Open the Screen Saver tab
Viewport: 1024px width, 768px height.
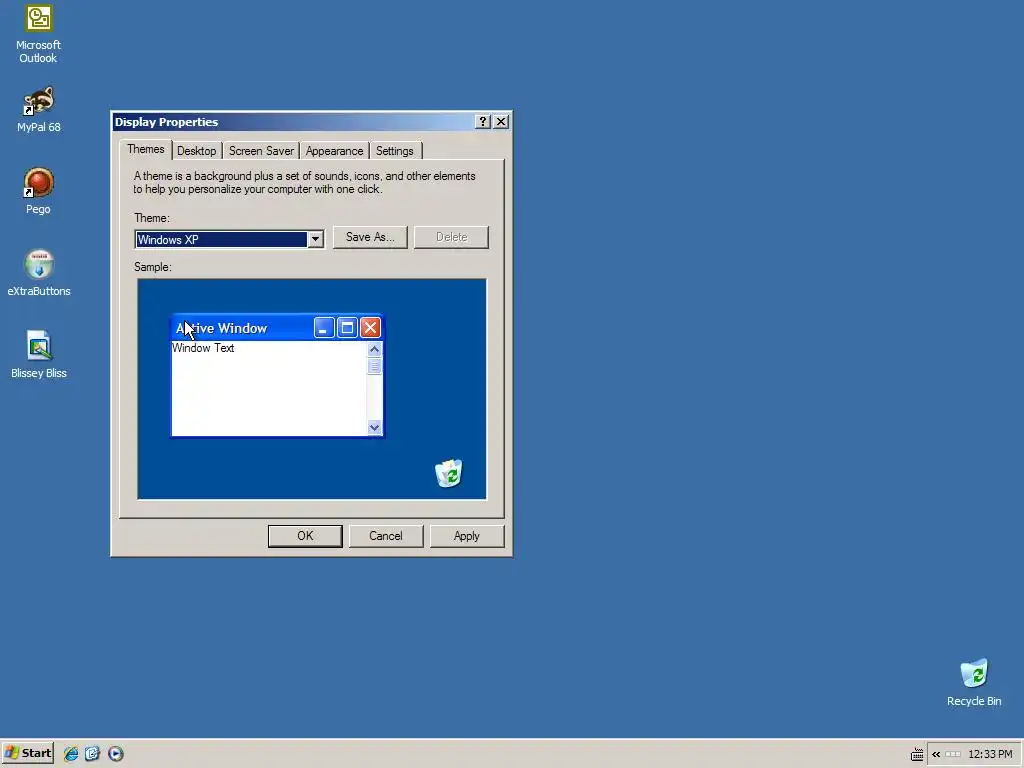[x=261, y=151]
